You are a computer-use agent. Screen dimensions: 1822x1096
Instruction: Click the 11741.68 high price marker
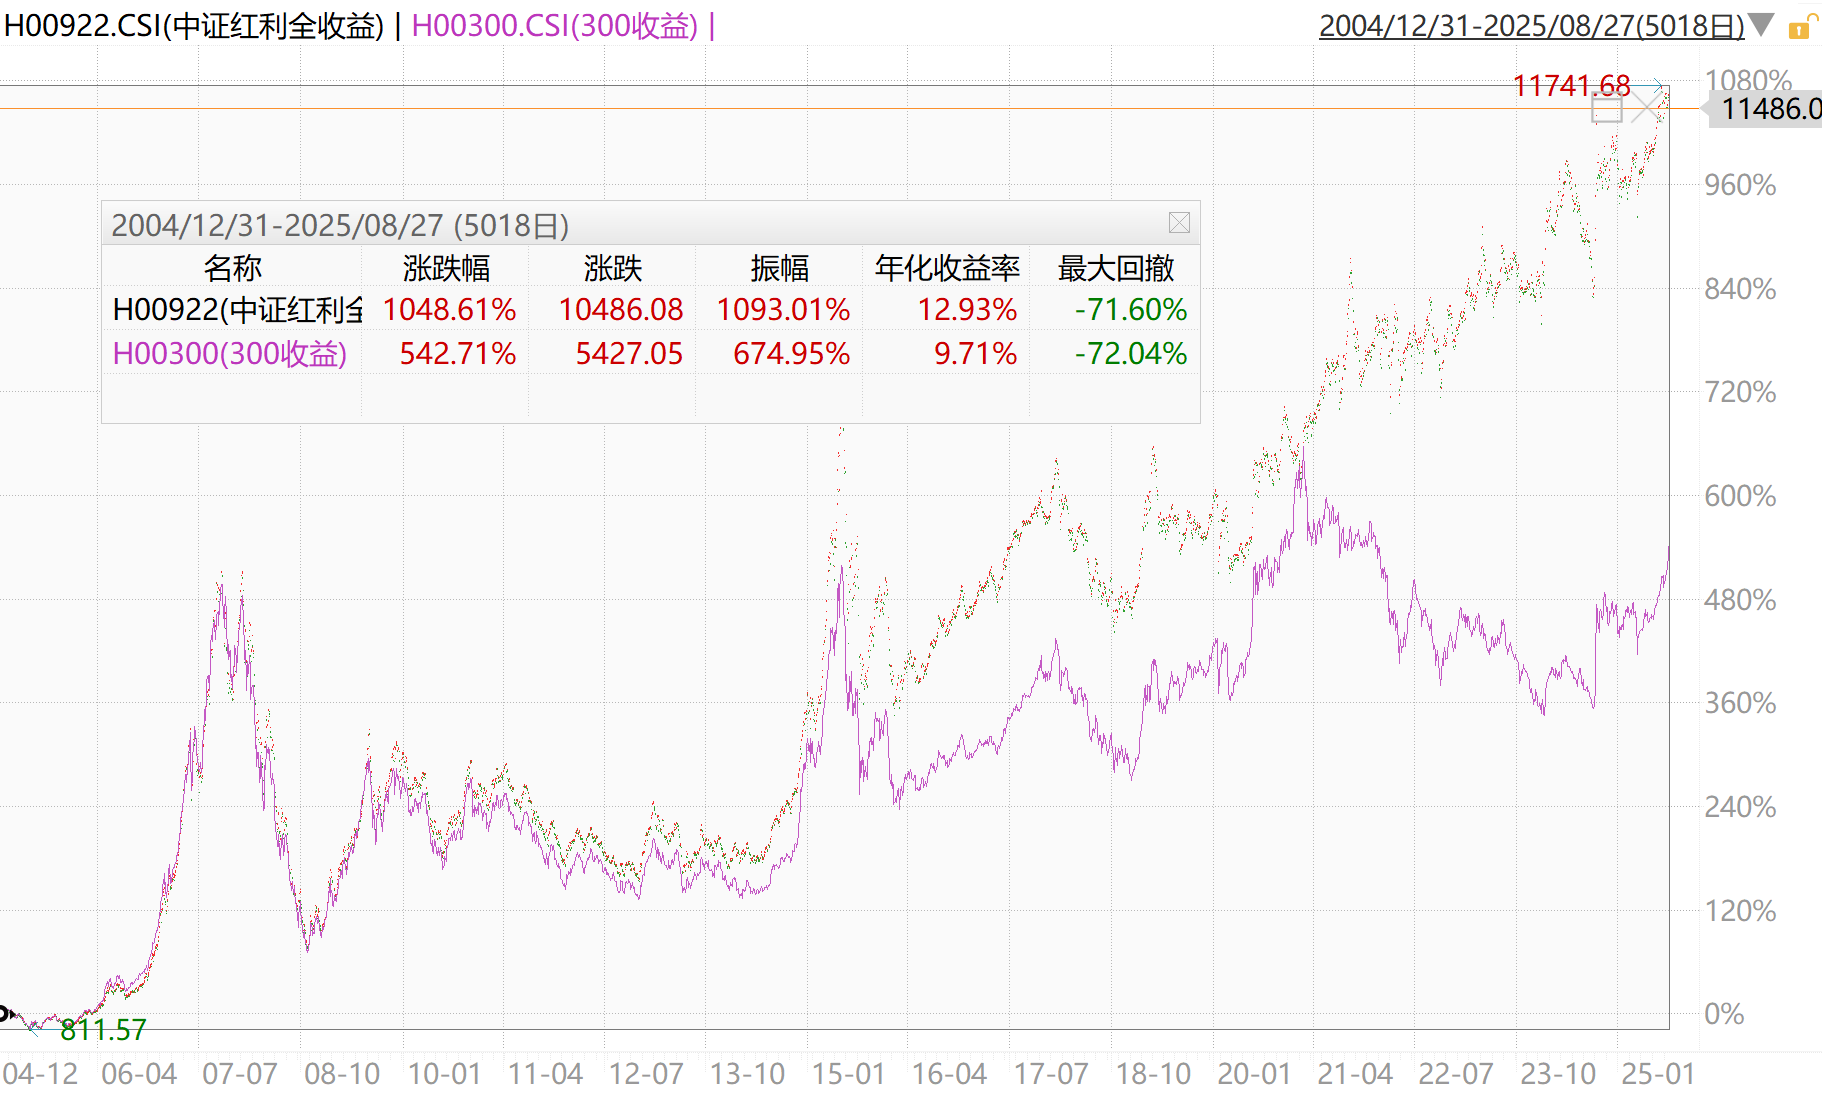[x=1570, y=86]
